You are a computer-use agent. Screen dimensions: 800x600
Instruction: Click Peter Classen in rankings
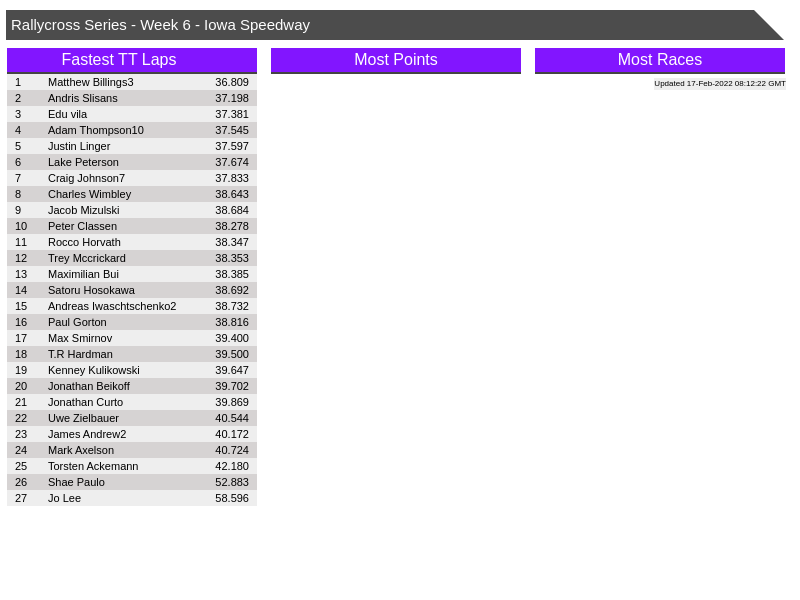pyautogui.click(x=82, y=226)
